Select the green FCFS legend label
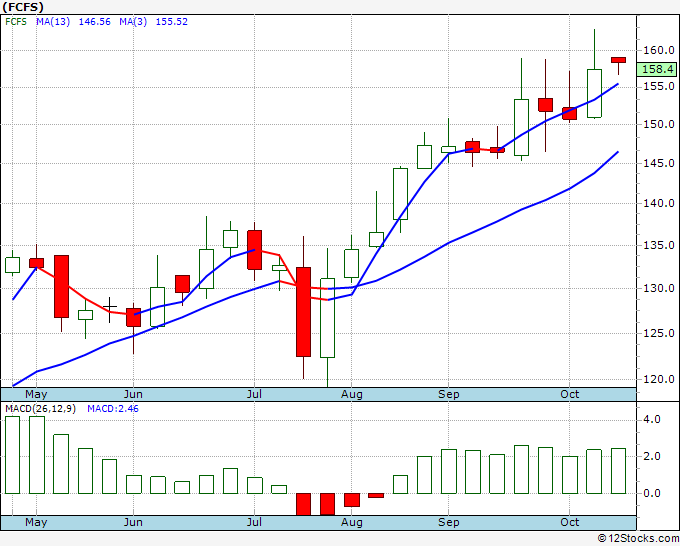This screenshot has height=546, width=680. point(16,22)
